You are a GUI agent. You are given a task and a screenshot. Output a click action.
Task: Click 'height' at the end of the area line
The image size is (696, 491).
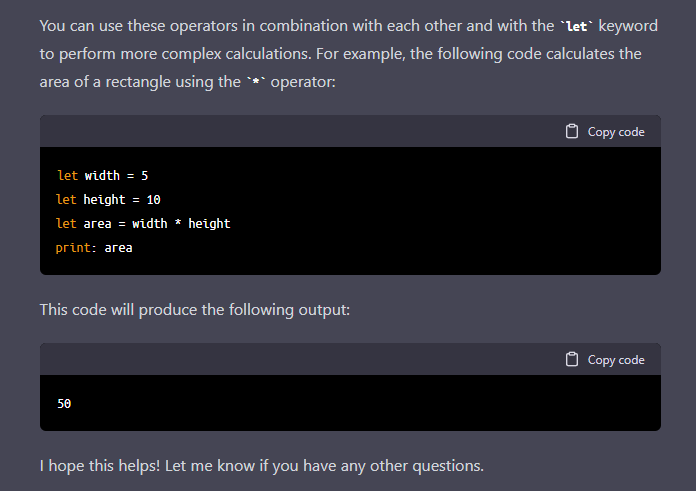pyautogui.click(x=210, y=224)
